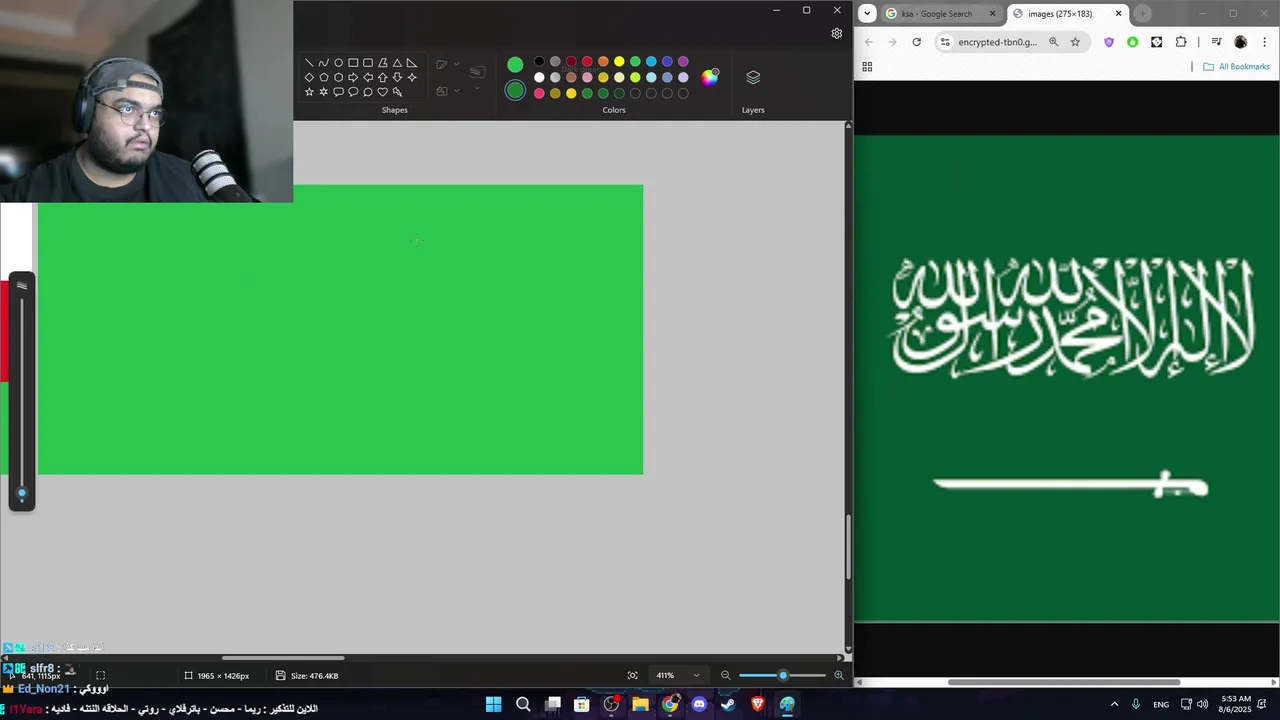Show hidden system tray icons
The image size is (1280, 720).
(1114, 704)
